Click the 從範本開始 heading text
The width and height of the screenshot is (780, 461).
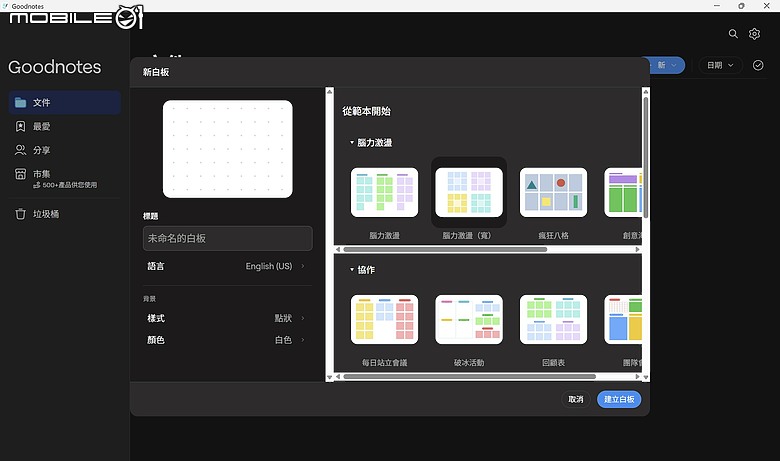366,111
